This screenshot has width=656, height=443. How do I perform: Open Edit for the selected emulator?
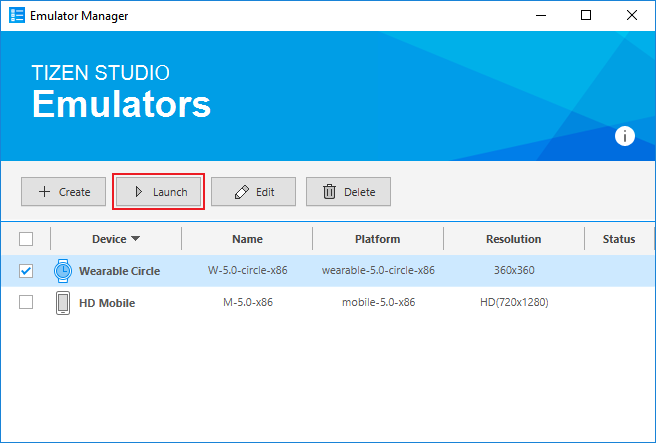coord(254,192)
